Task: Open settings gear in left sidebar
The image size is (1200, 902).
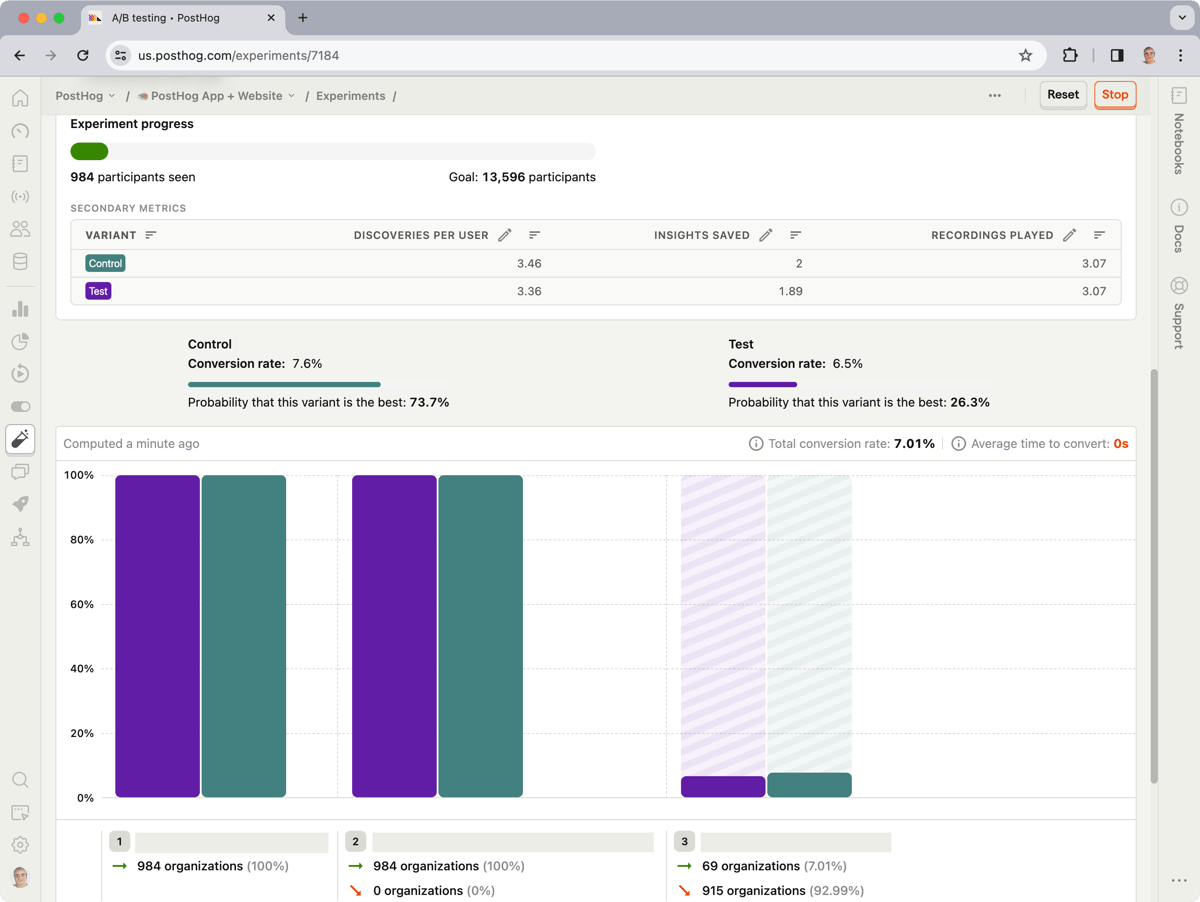Action: [x=20, y=845]
